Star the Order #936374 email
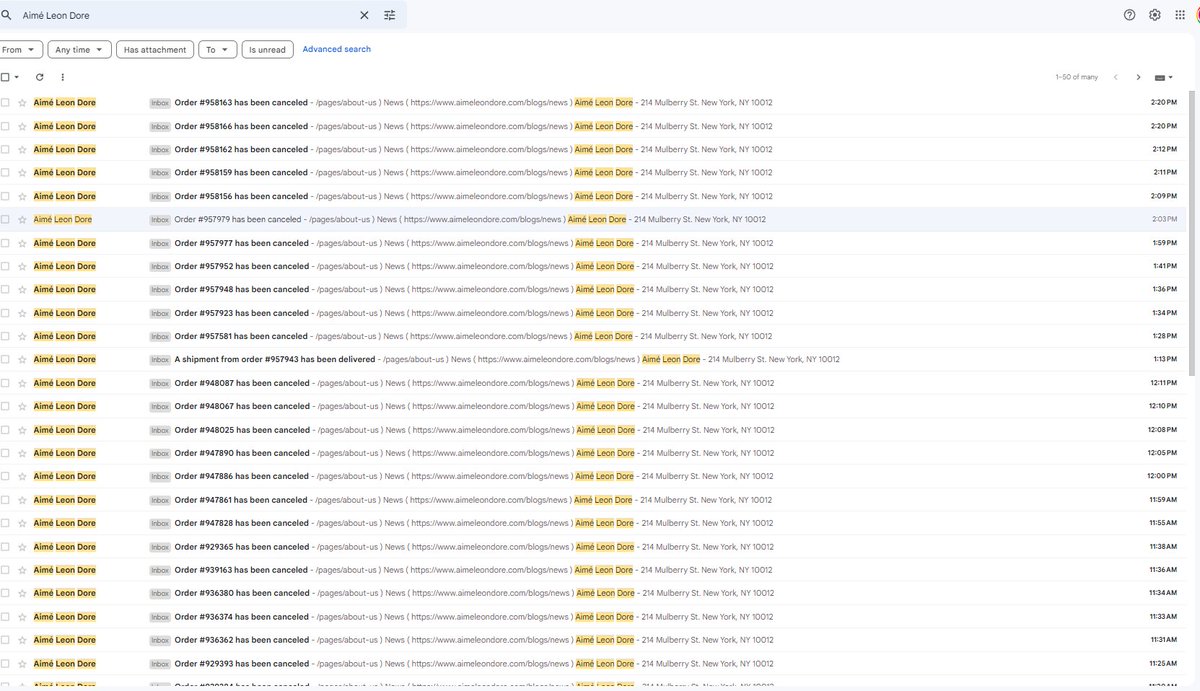This screenshot has height=691, width=1200. (22, 617)
